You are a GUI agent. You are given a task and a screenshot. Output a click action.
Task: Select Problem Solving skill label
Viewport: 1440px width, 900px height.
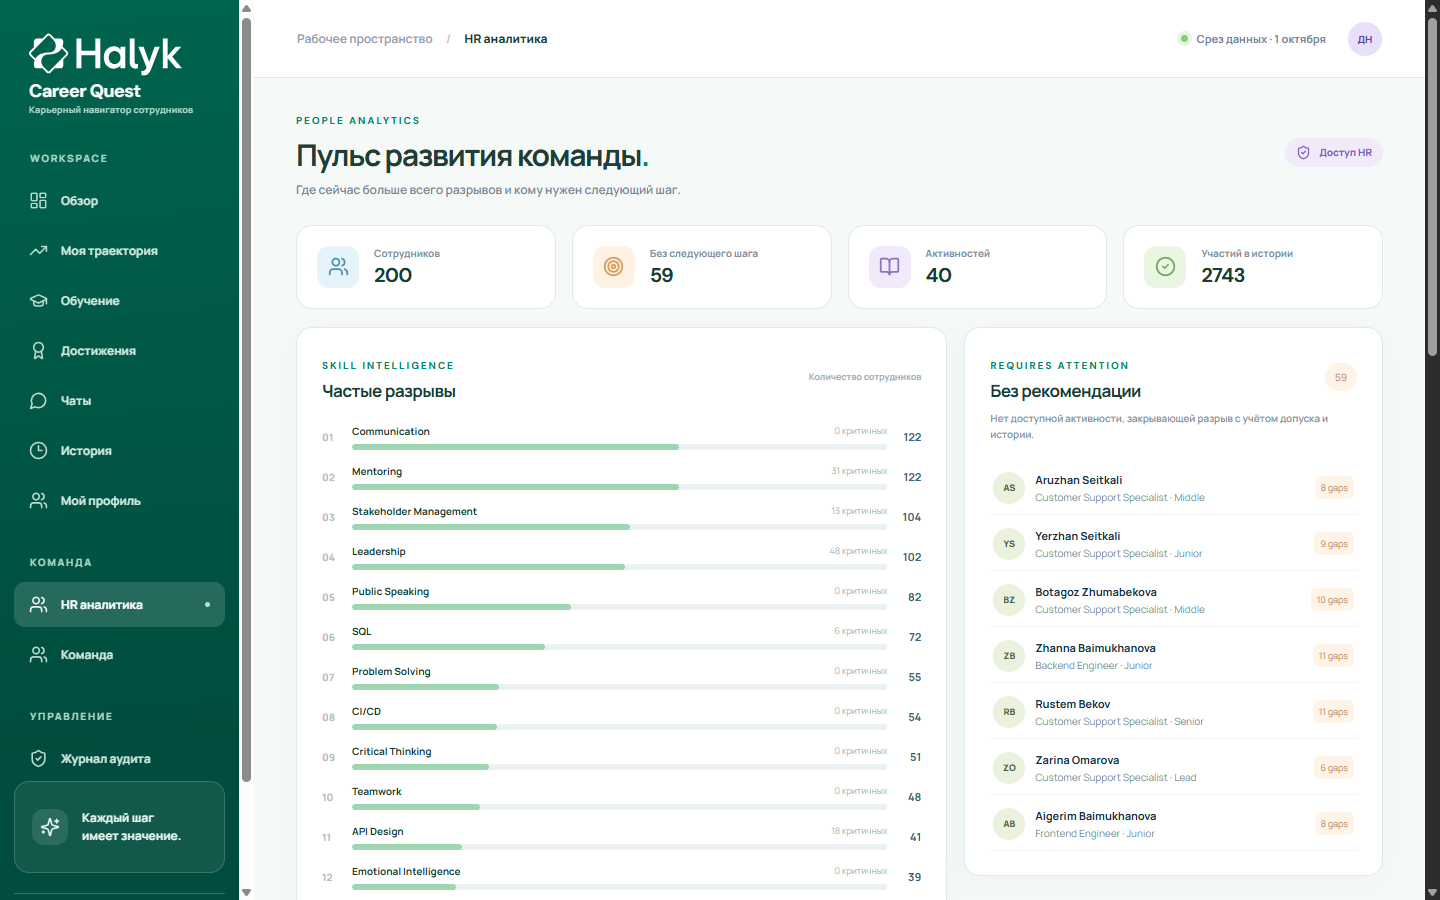[391, 672]
